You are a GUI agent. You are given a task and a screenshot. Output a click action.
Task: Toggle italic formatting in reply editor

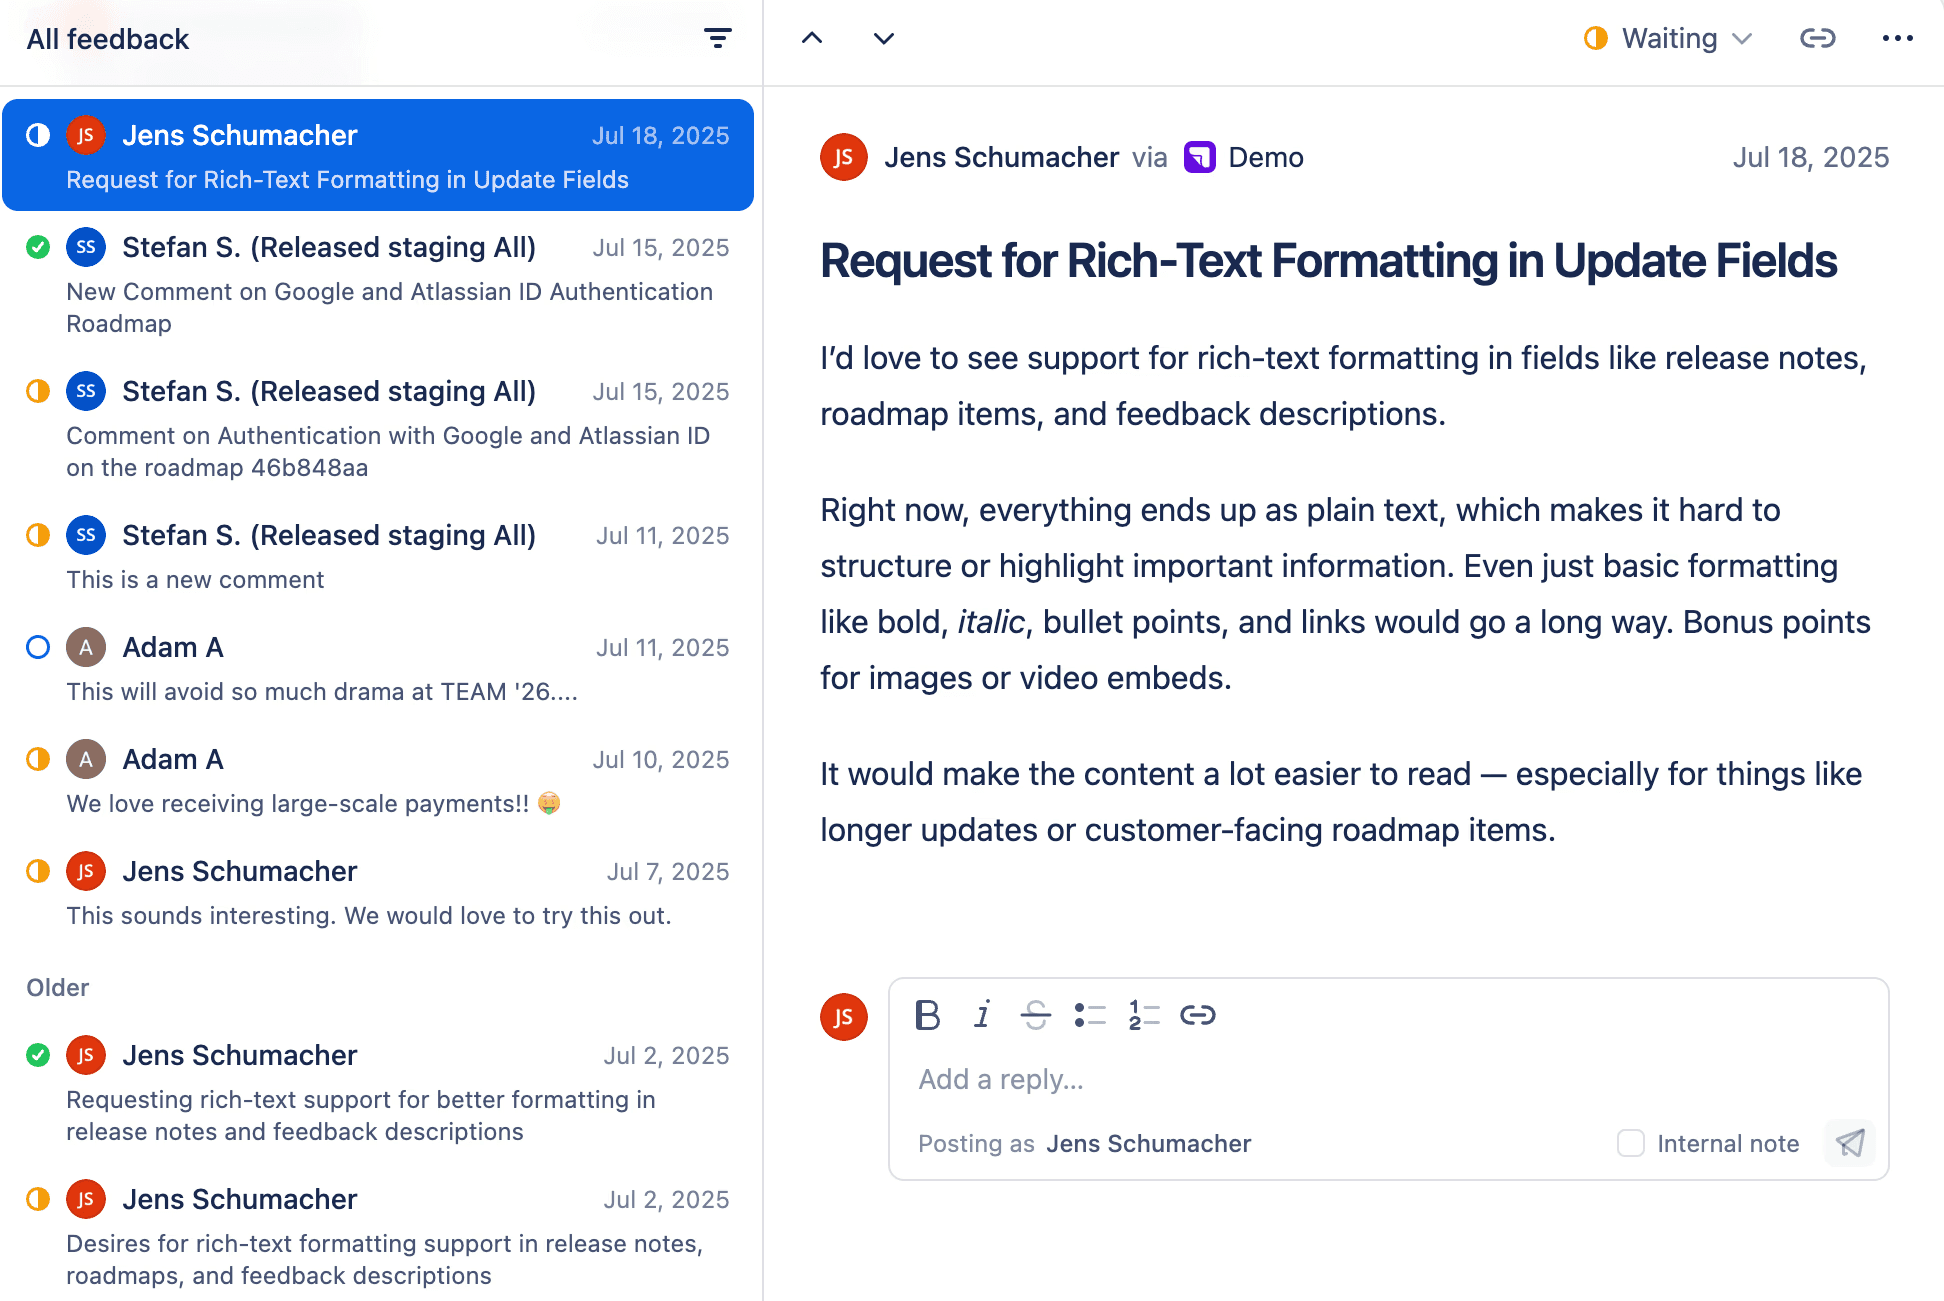(x=982, y=1015)
